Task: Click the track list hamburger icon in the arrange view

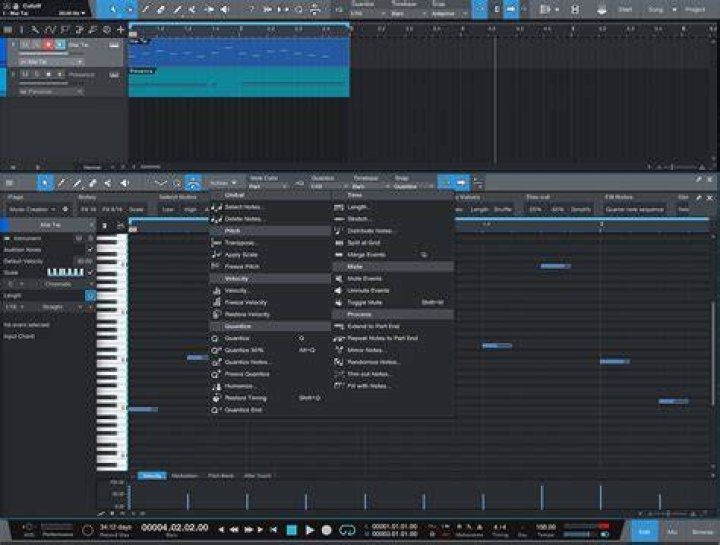Action: [8, 30]
